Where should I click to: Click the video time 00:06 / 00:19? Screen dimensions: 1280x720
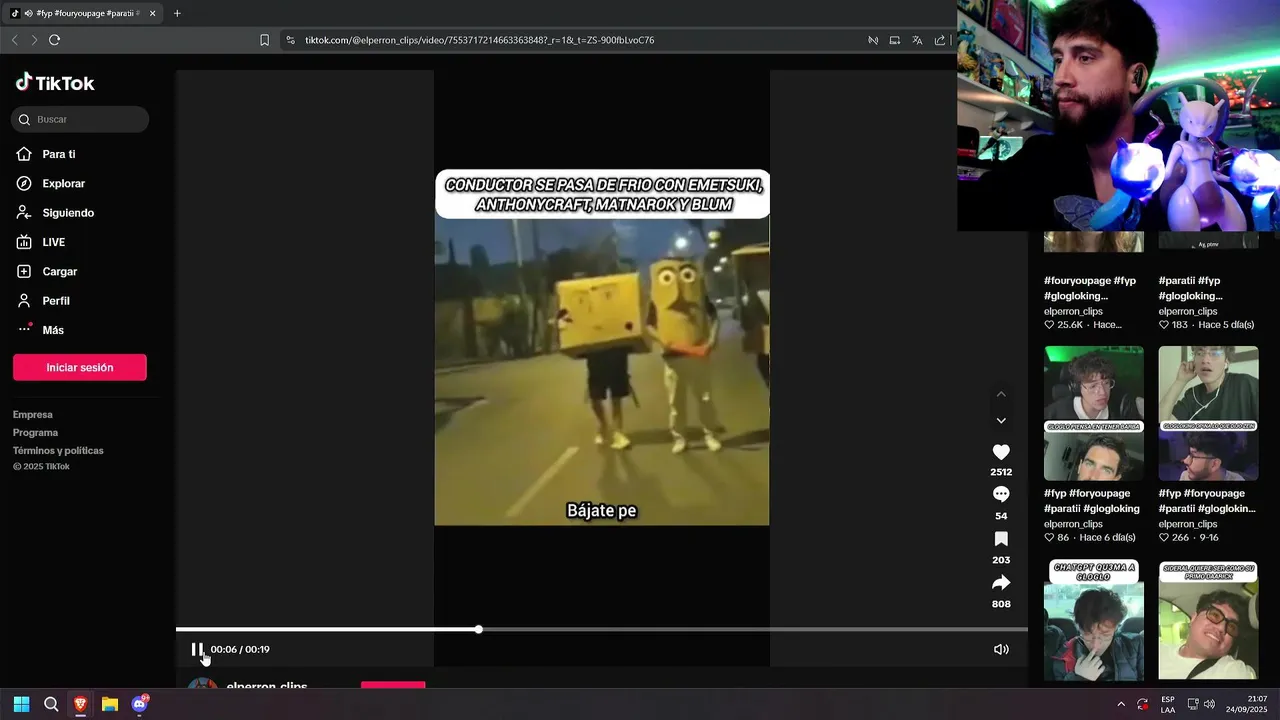click(x=240, y=649)
